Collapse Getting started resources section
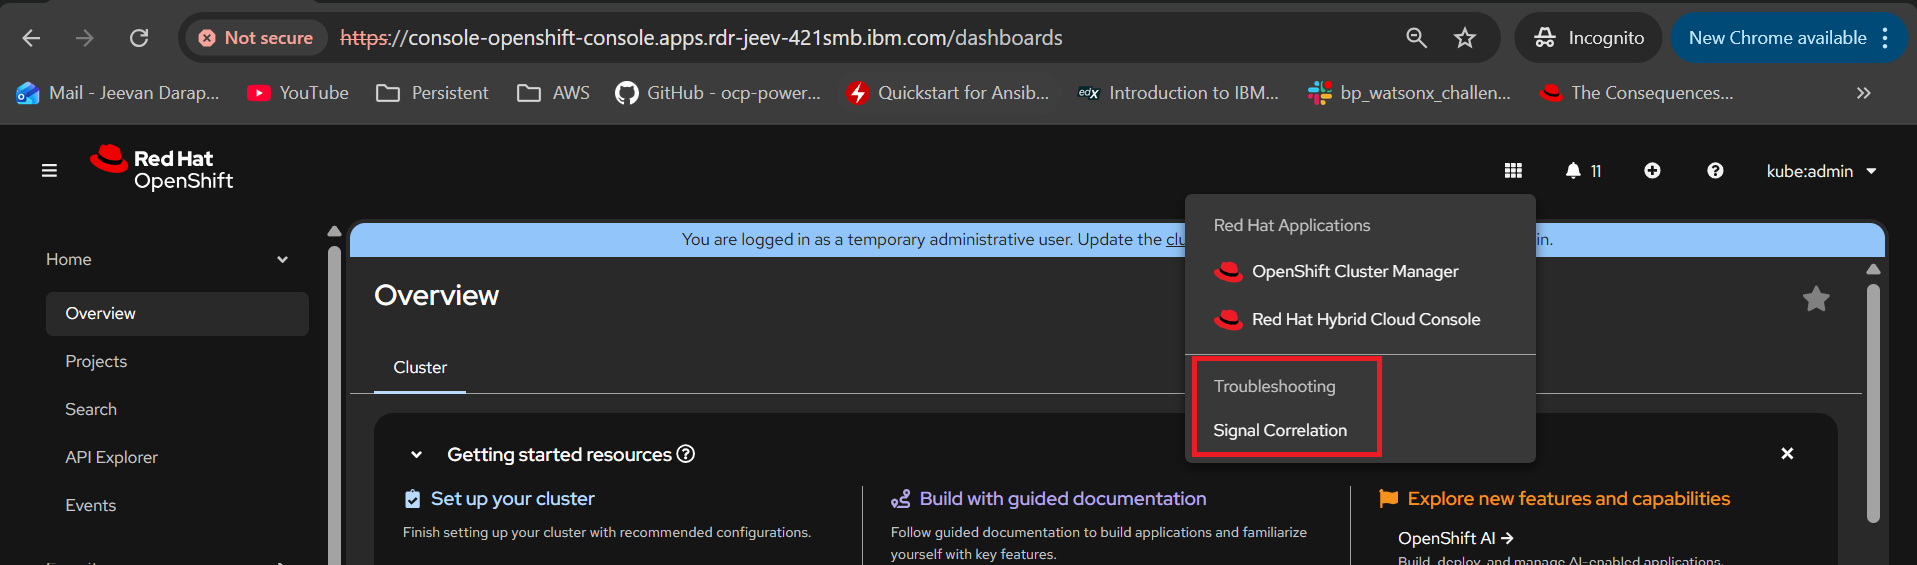 416,455
